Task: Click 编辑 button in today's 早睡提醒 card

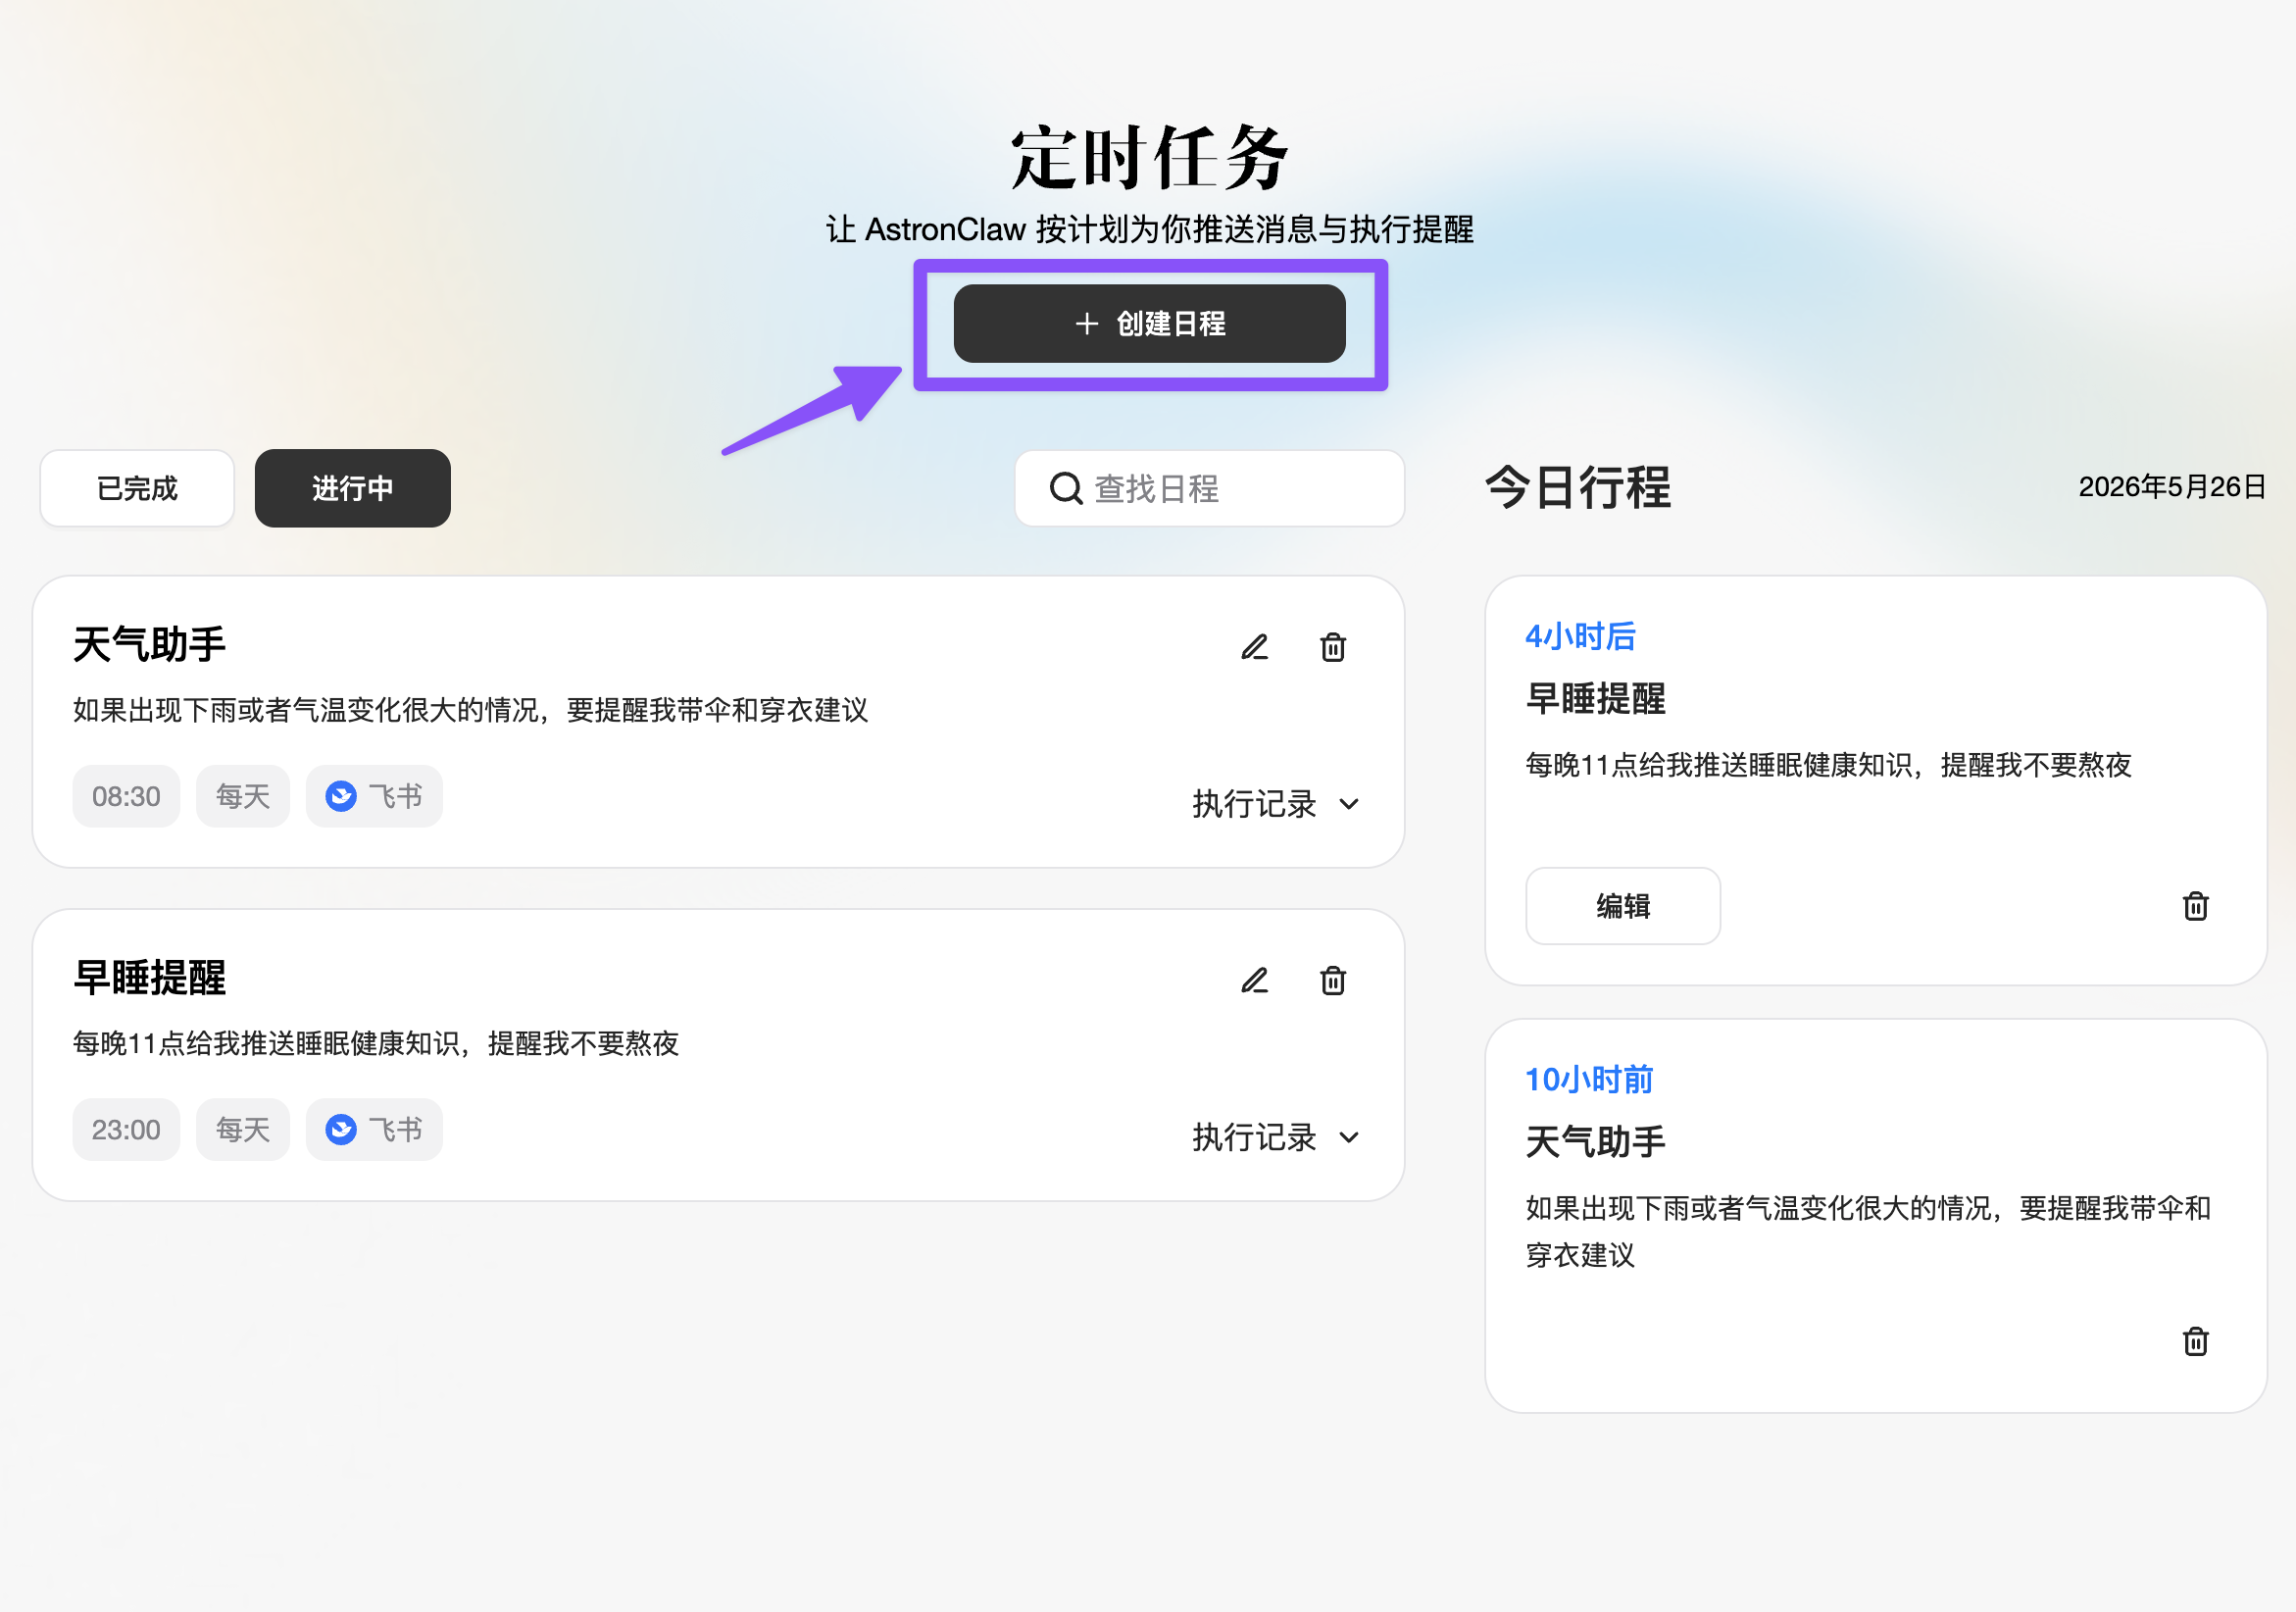Action: [x=1622, y=906]
